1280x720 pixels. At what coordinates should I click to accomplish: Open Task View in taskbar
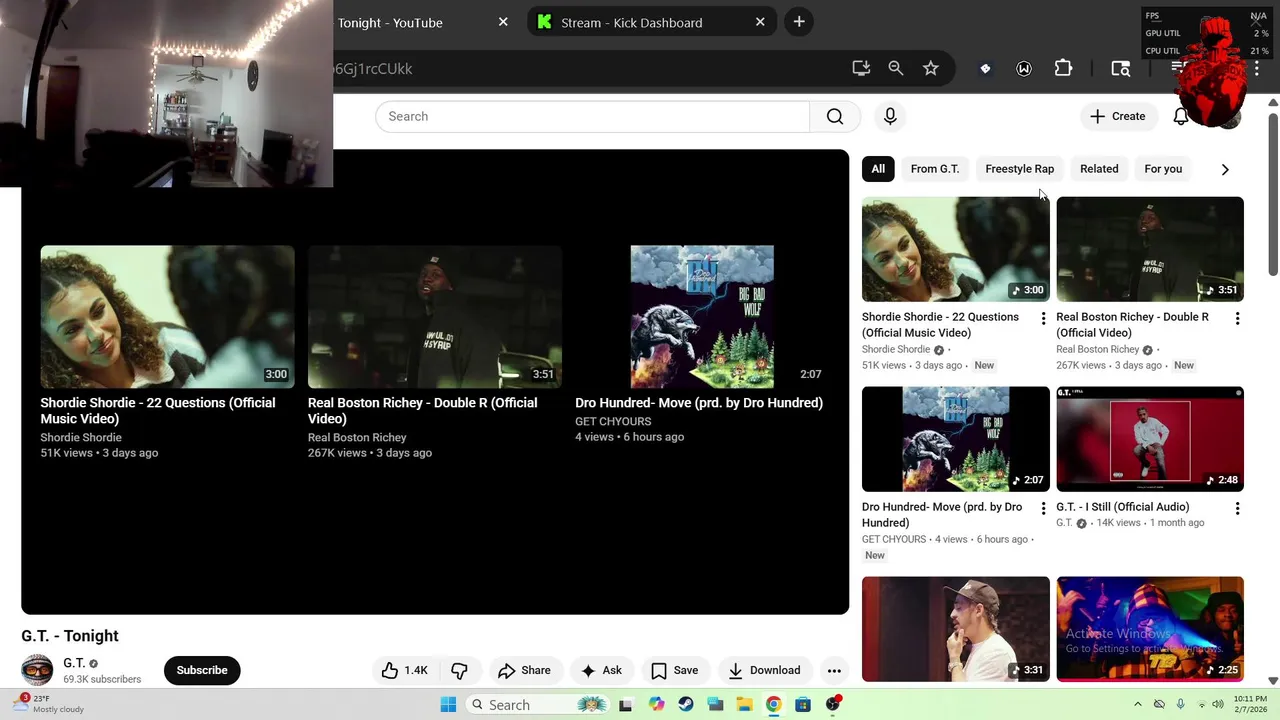tap(626, 705)
